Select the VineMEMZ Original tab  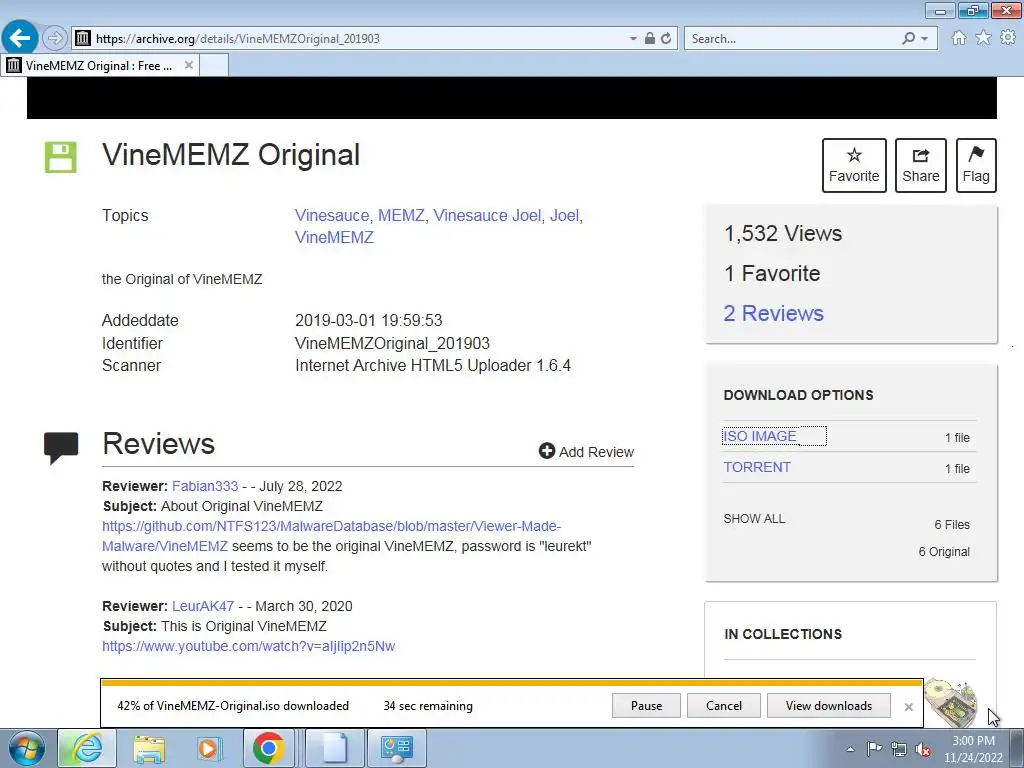(99, 65)
